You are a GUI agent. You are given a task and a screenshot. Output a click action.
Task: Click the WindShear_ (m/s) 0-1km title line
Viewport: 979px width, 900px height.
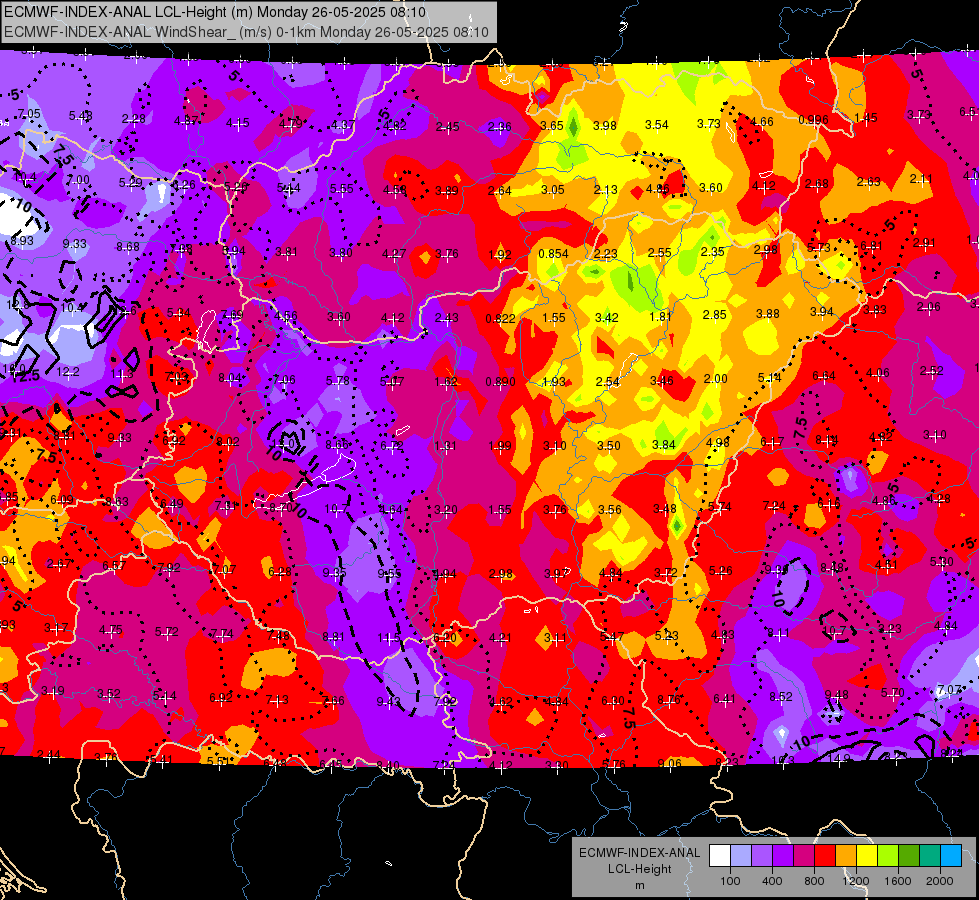[x=246, y=32]
